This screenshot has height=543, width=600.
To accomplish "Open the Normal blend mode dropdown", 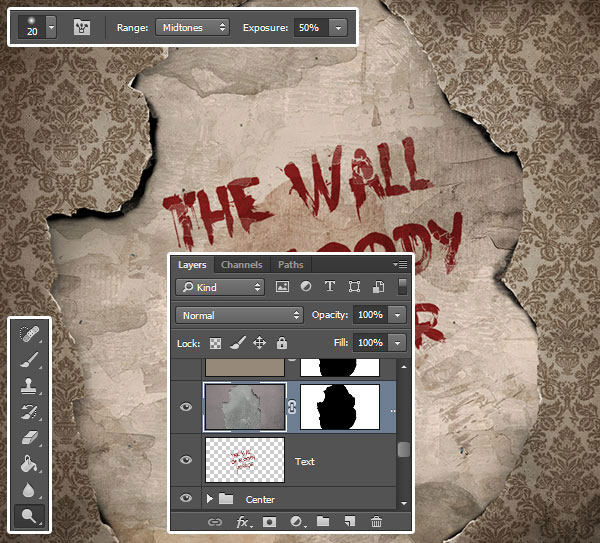I will [x=239, y=314].
